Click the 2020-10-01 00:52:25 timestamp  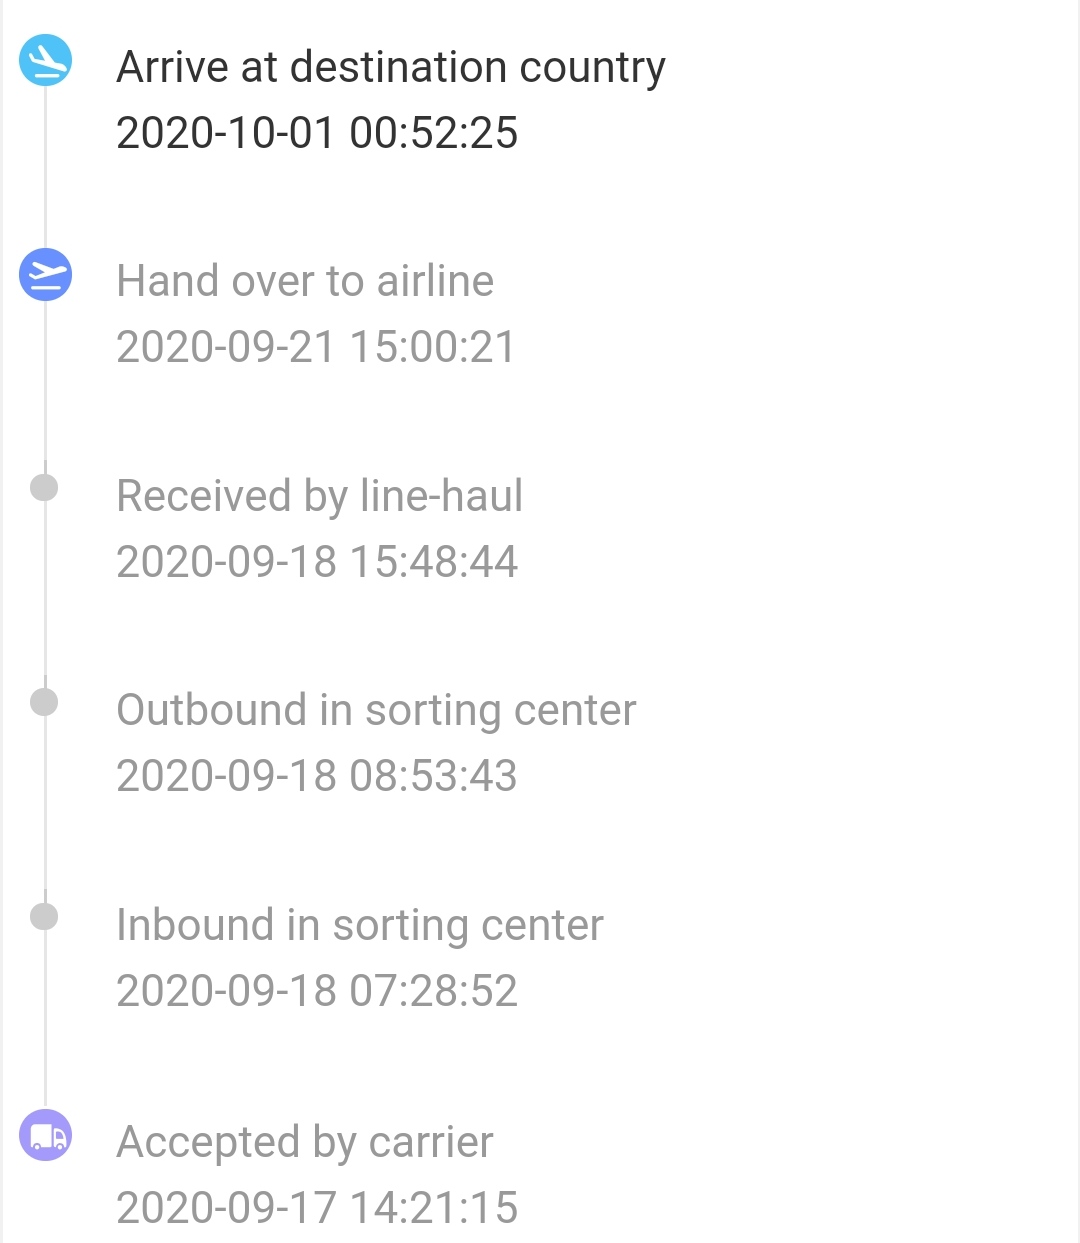[x=317, y=133]
